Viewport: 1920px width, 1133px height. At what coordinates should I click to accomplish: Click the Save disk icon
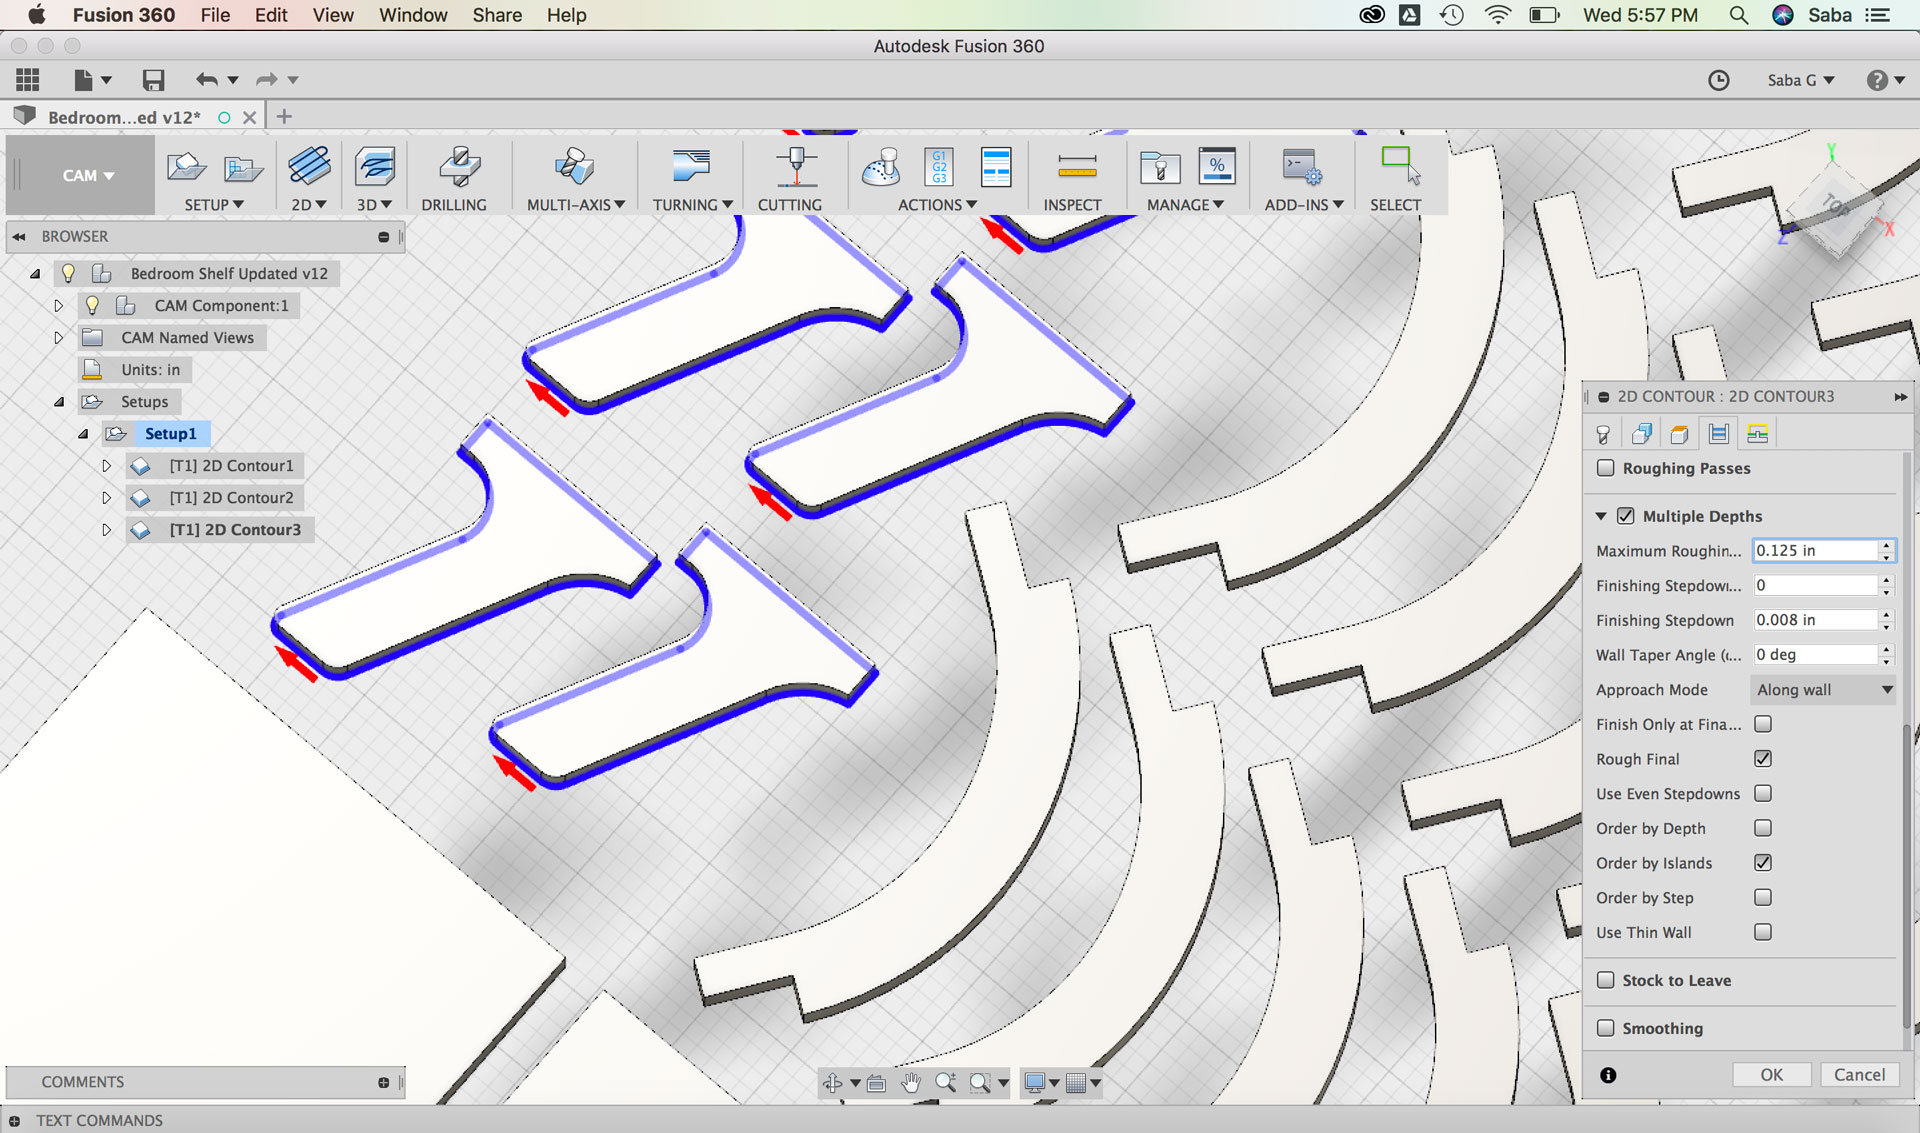(x=153, y=80)
